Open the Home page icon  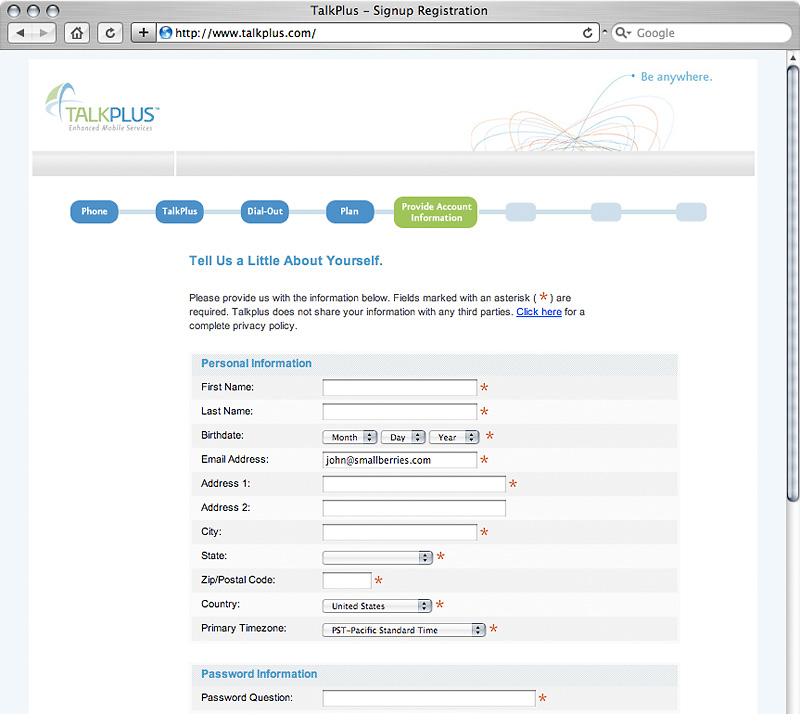[77, 33]
